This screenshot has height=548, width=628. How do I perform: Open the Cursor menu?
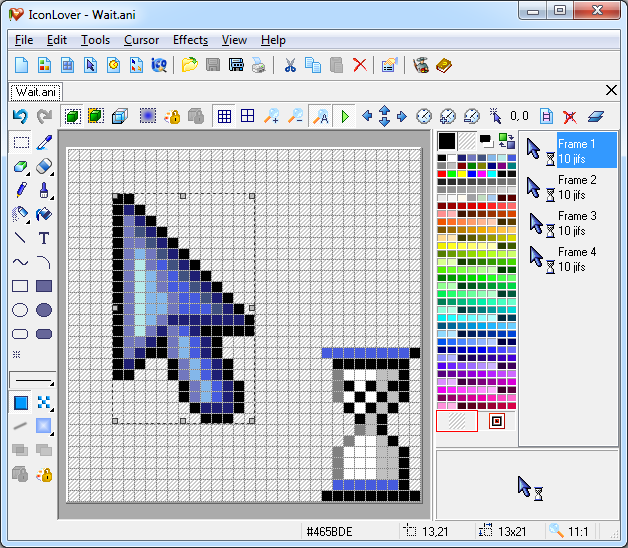[x=141, y=40]
